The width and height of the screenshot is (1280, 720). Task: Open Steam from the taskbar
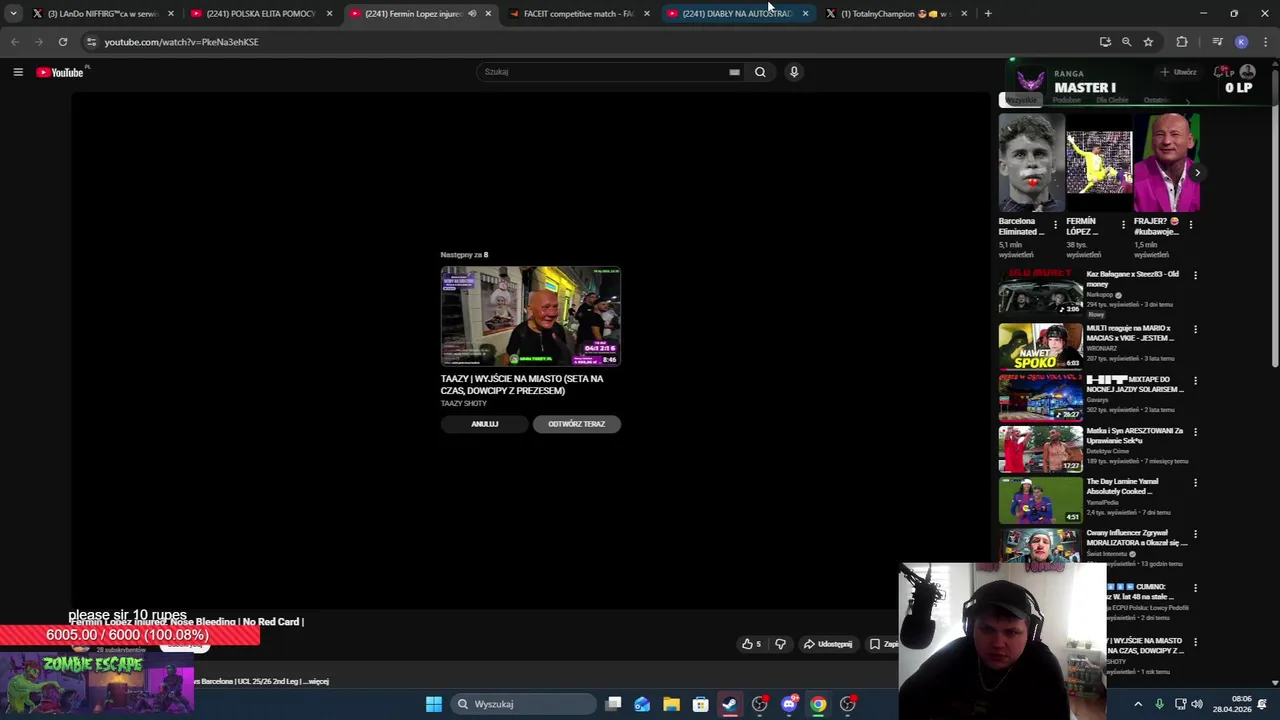click(730, 704)
